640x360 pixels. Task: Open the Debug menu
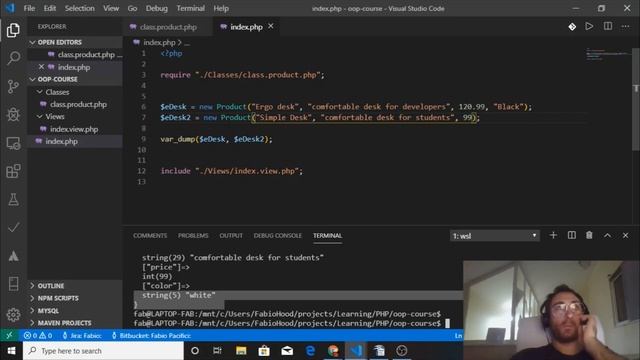point(157,8)
